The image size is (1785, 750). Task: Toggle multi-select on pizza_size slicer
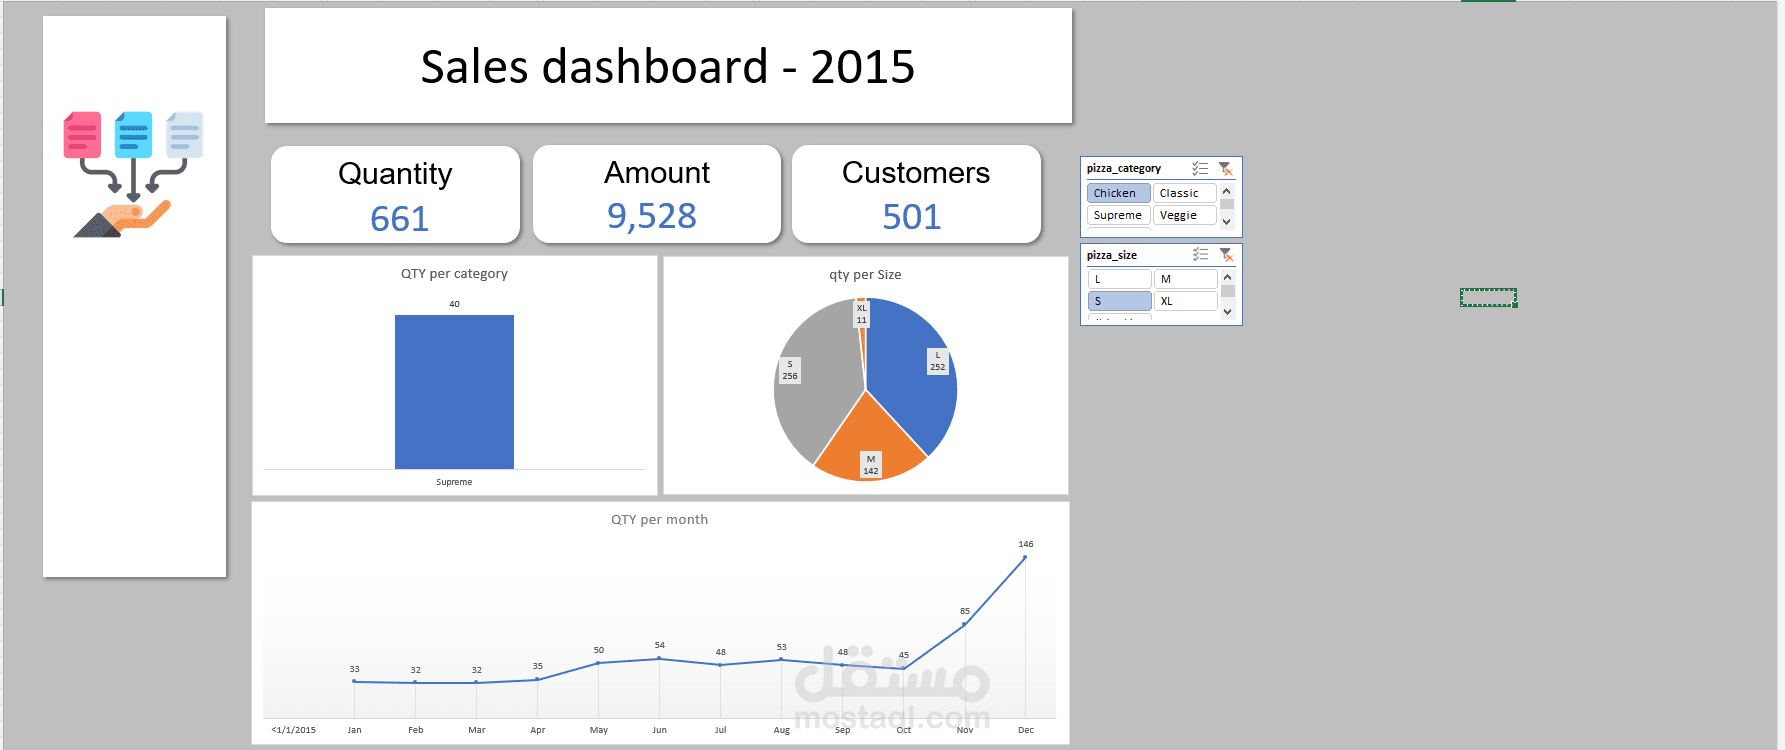coord(1200,255)
